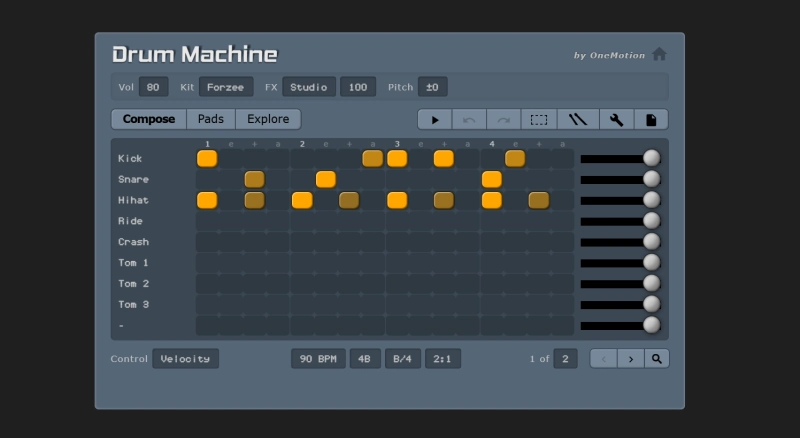The image size is (800, 438).
Task: Click the redo arrow icon
Action: [504, 120]
